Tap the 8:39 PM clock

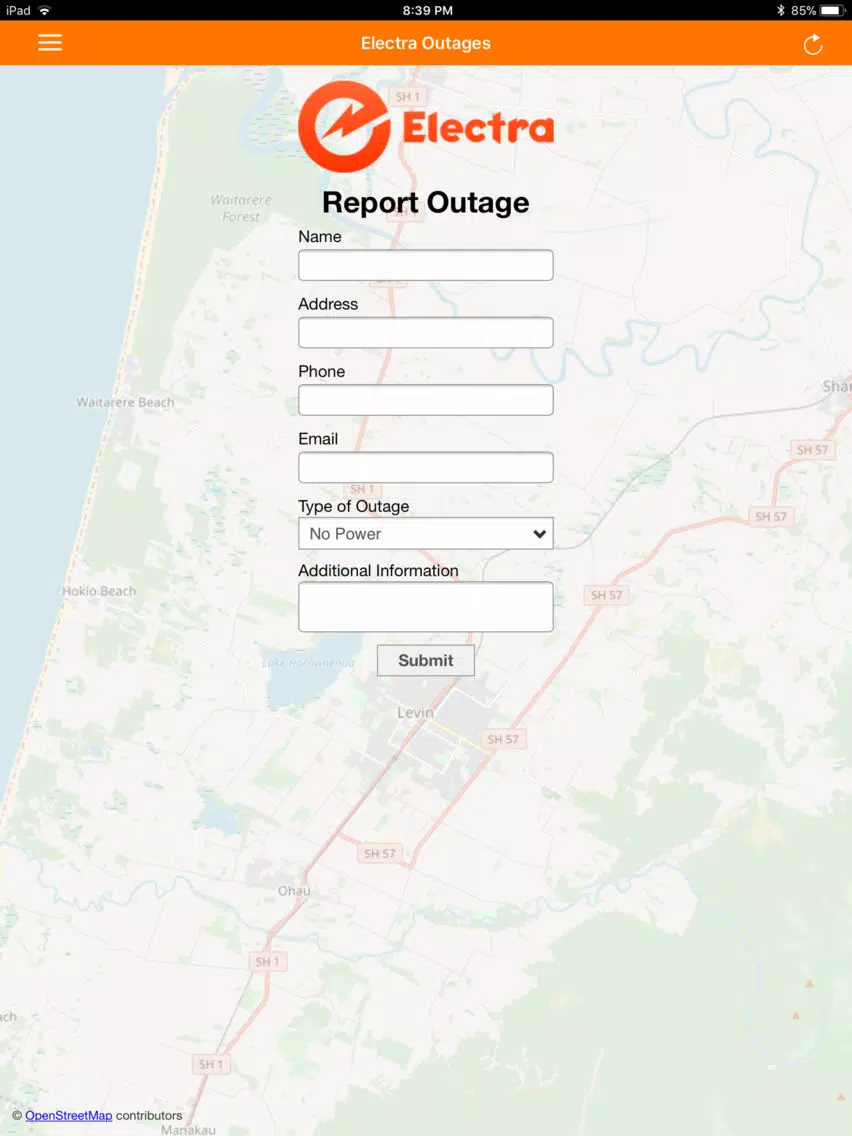(427, 10)
